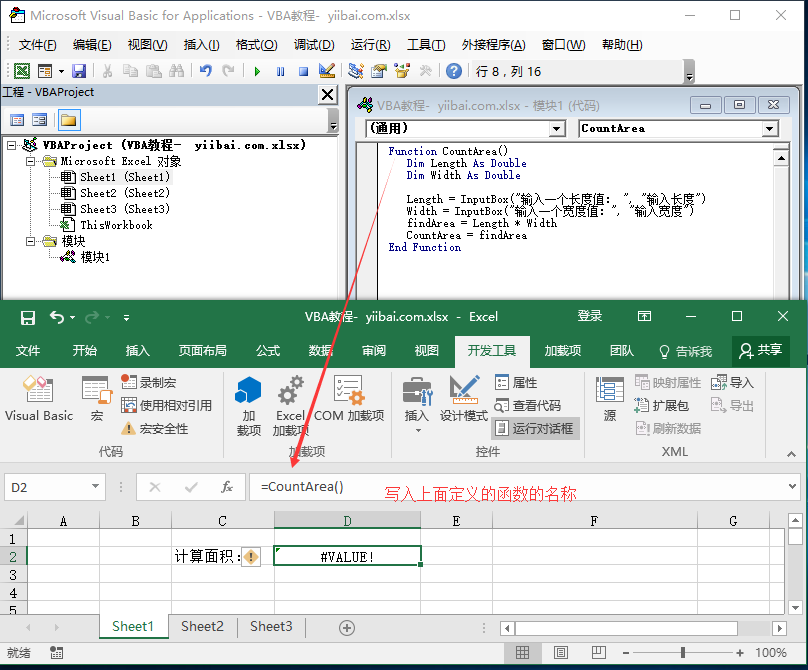Open Quick Access Toolbar customize dropdown
The height and width of the screenshot is (670, 808).
coord(126,317)
